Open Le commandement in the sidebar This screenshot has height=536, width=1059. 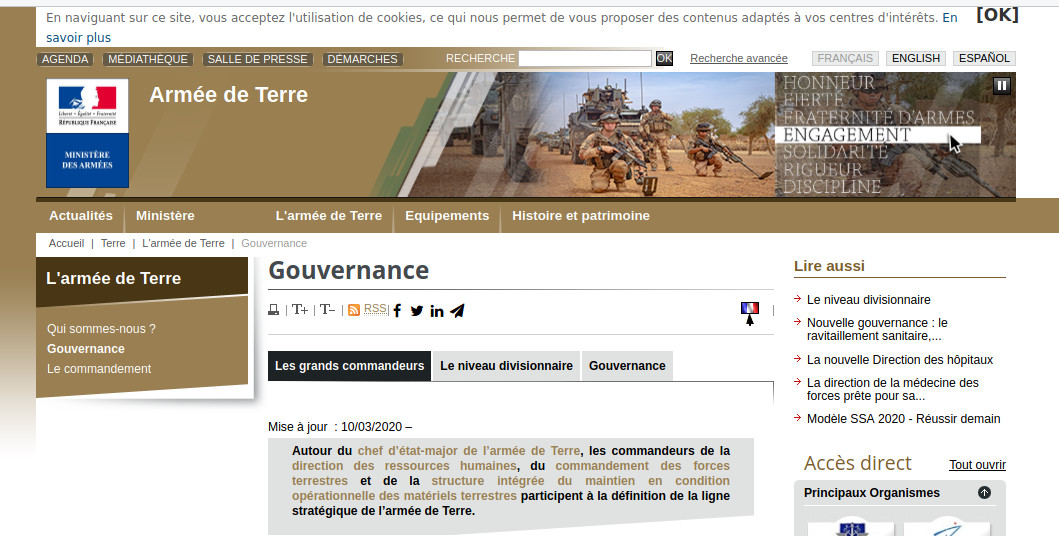(x=99, y=369)
